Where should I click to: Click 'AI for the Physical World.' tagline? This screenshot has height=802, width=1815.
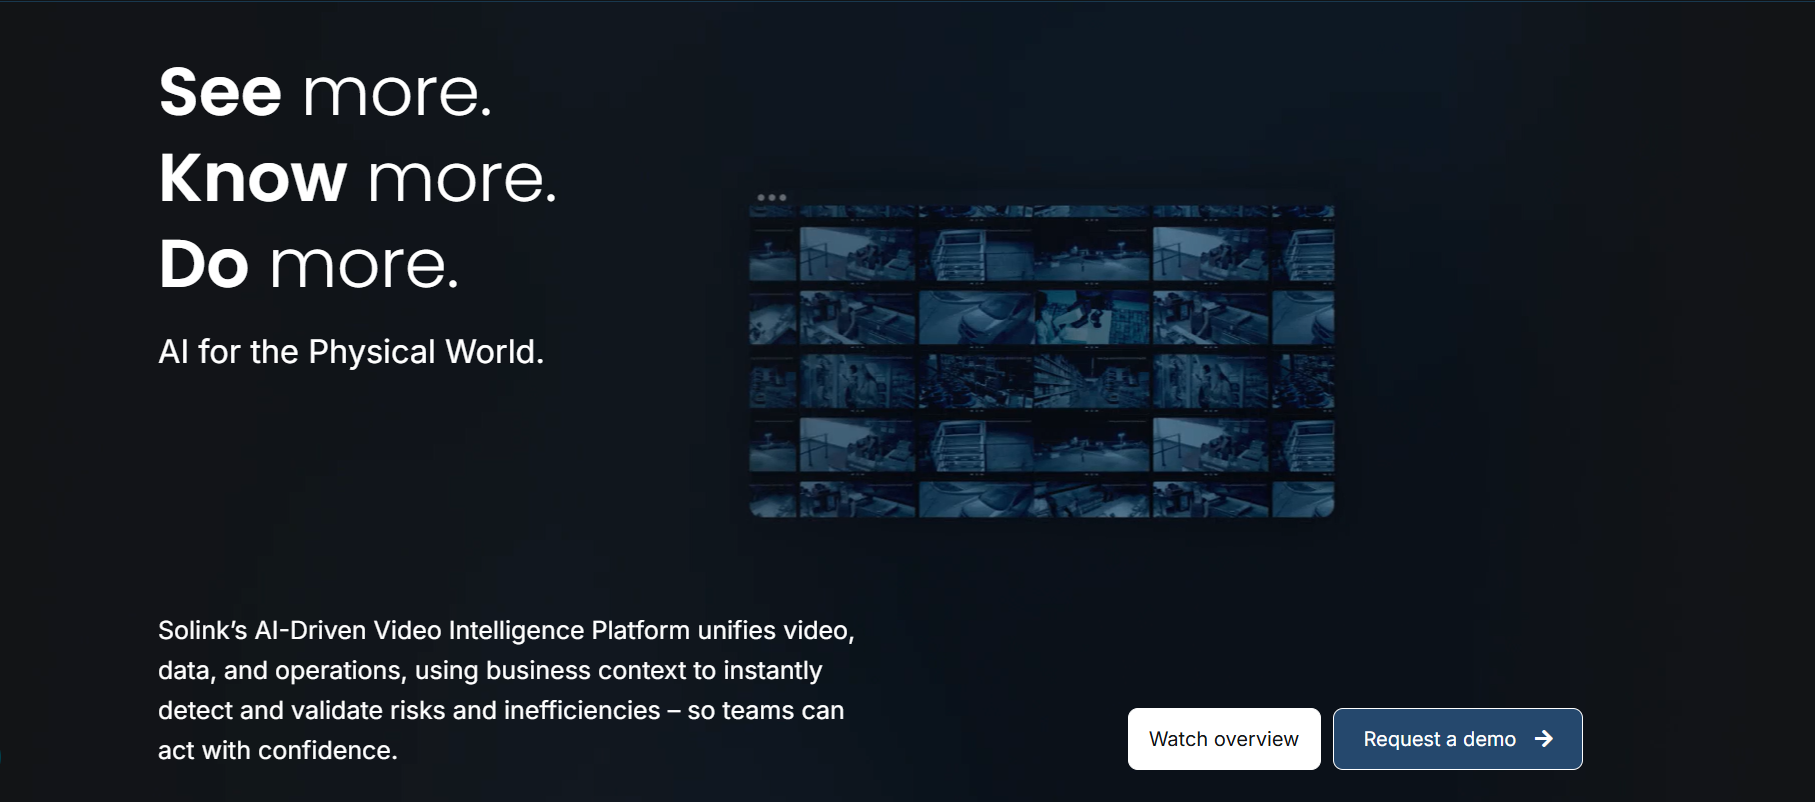(351, 352)
